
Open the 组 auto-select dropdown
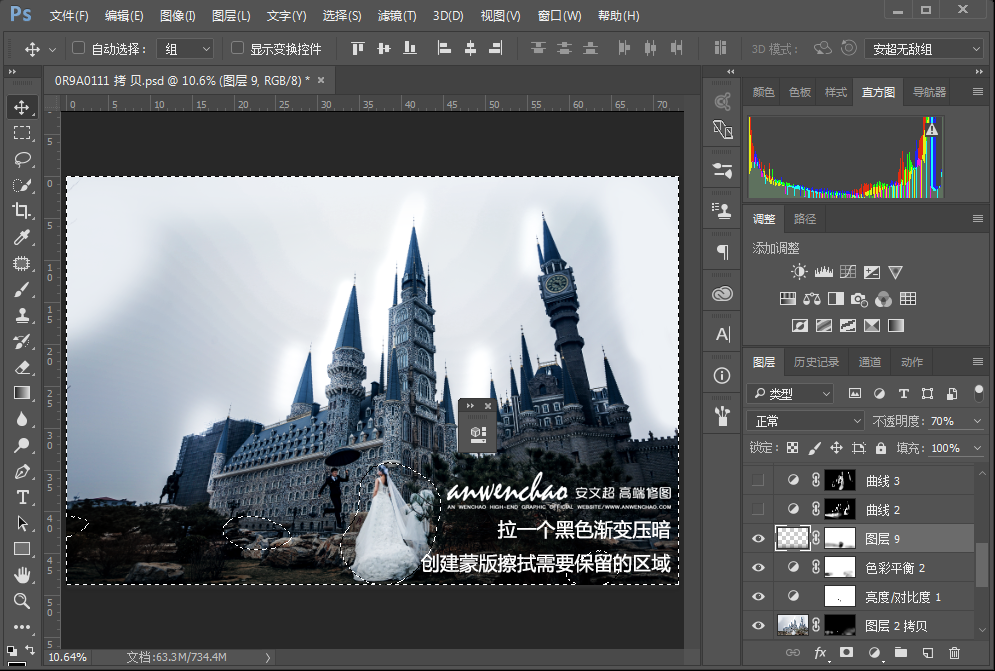point(186,49)
